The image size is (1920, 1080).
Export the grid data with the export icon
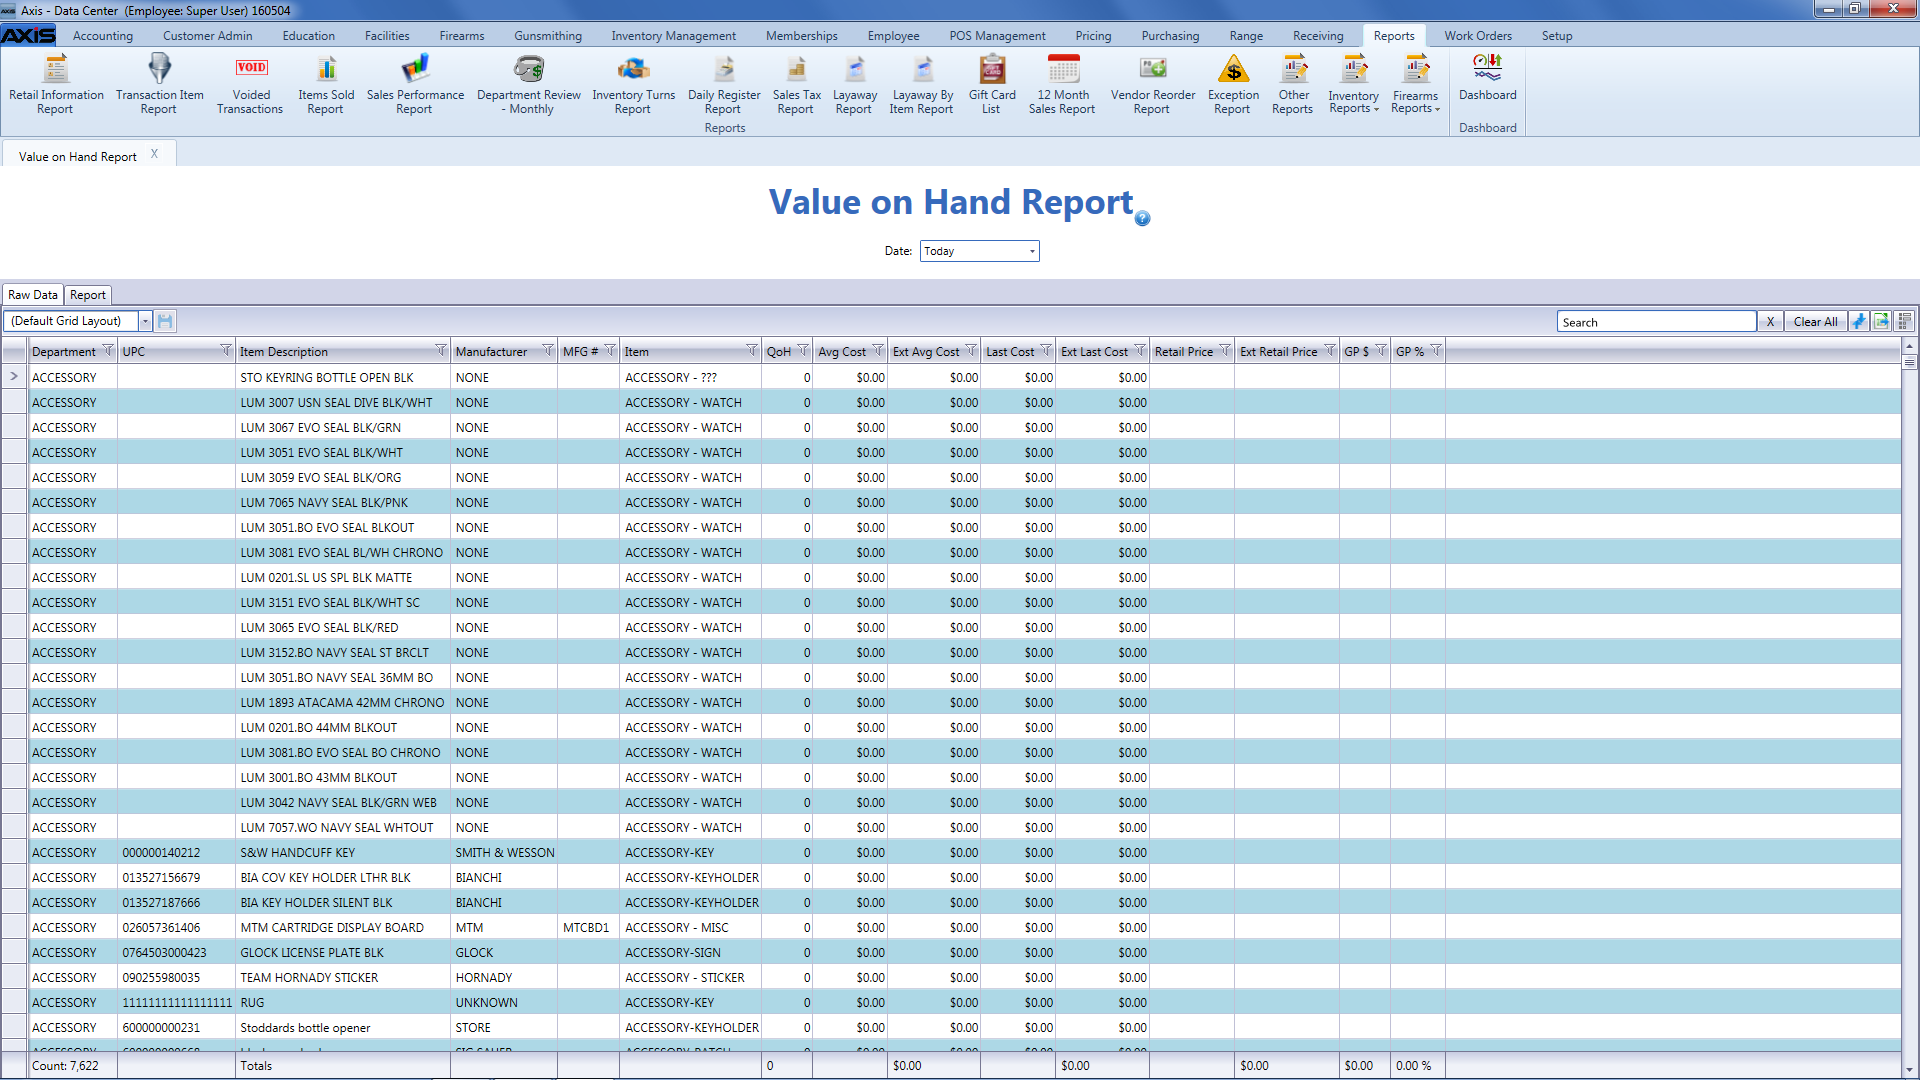pyautogui.click(x=1882, y=321)
